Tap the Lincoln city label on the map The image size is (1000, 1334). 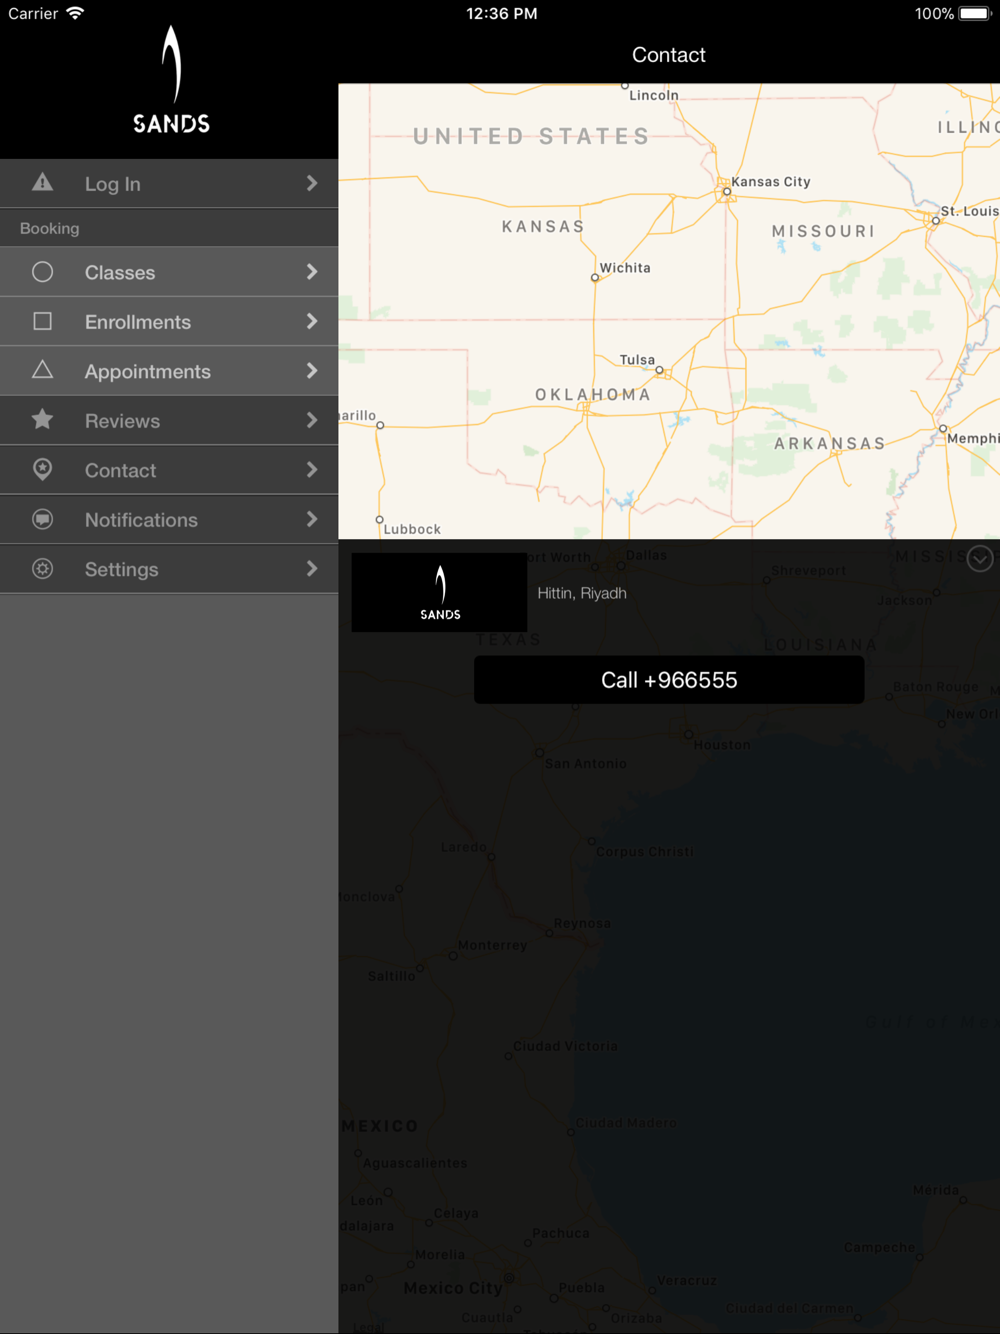click(654, 95)
